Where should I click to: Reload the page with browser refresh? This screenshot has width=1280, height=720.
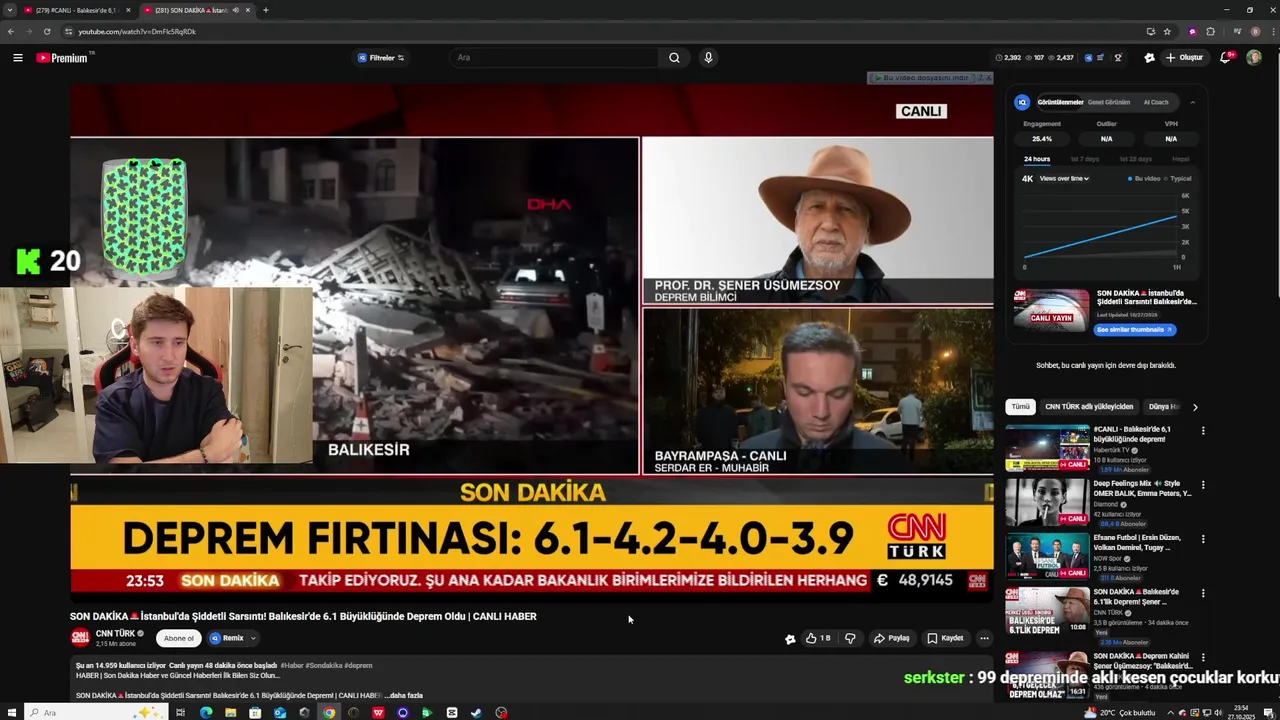pos(45,32)
